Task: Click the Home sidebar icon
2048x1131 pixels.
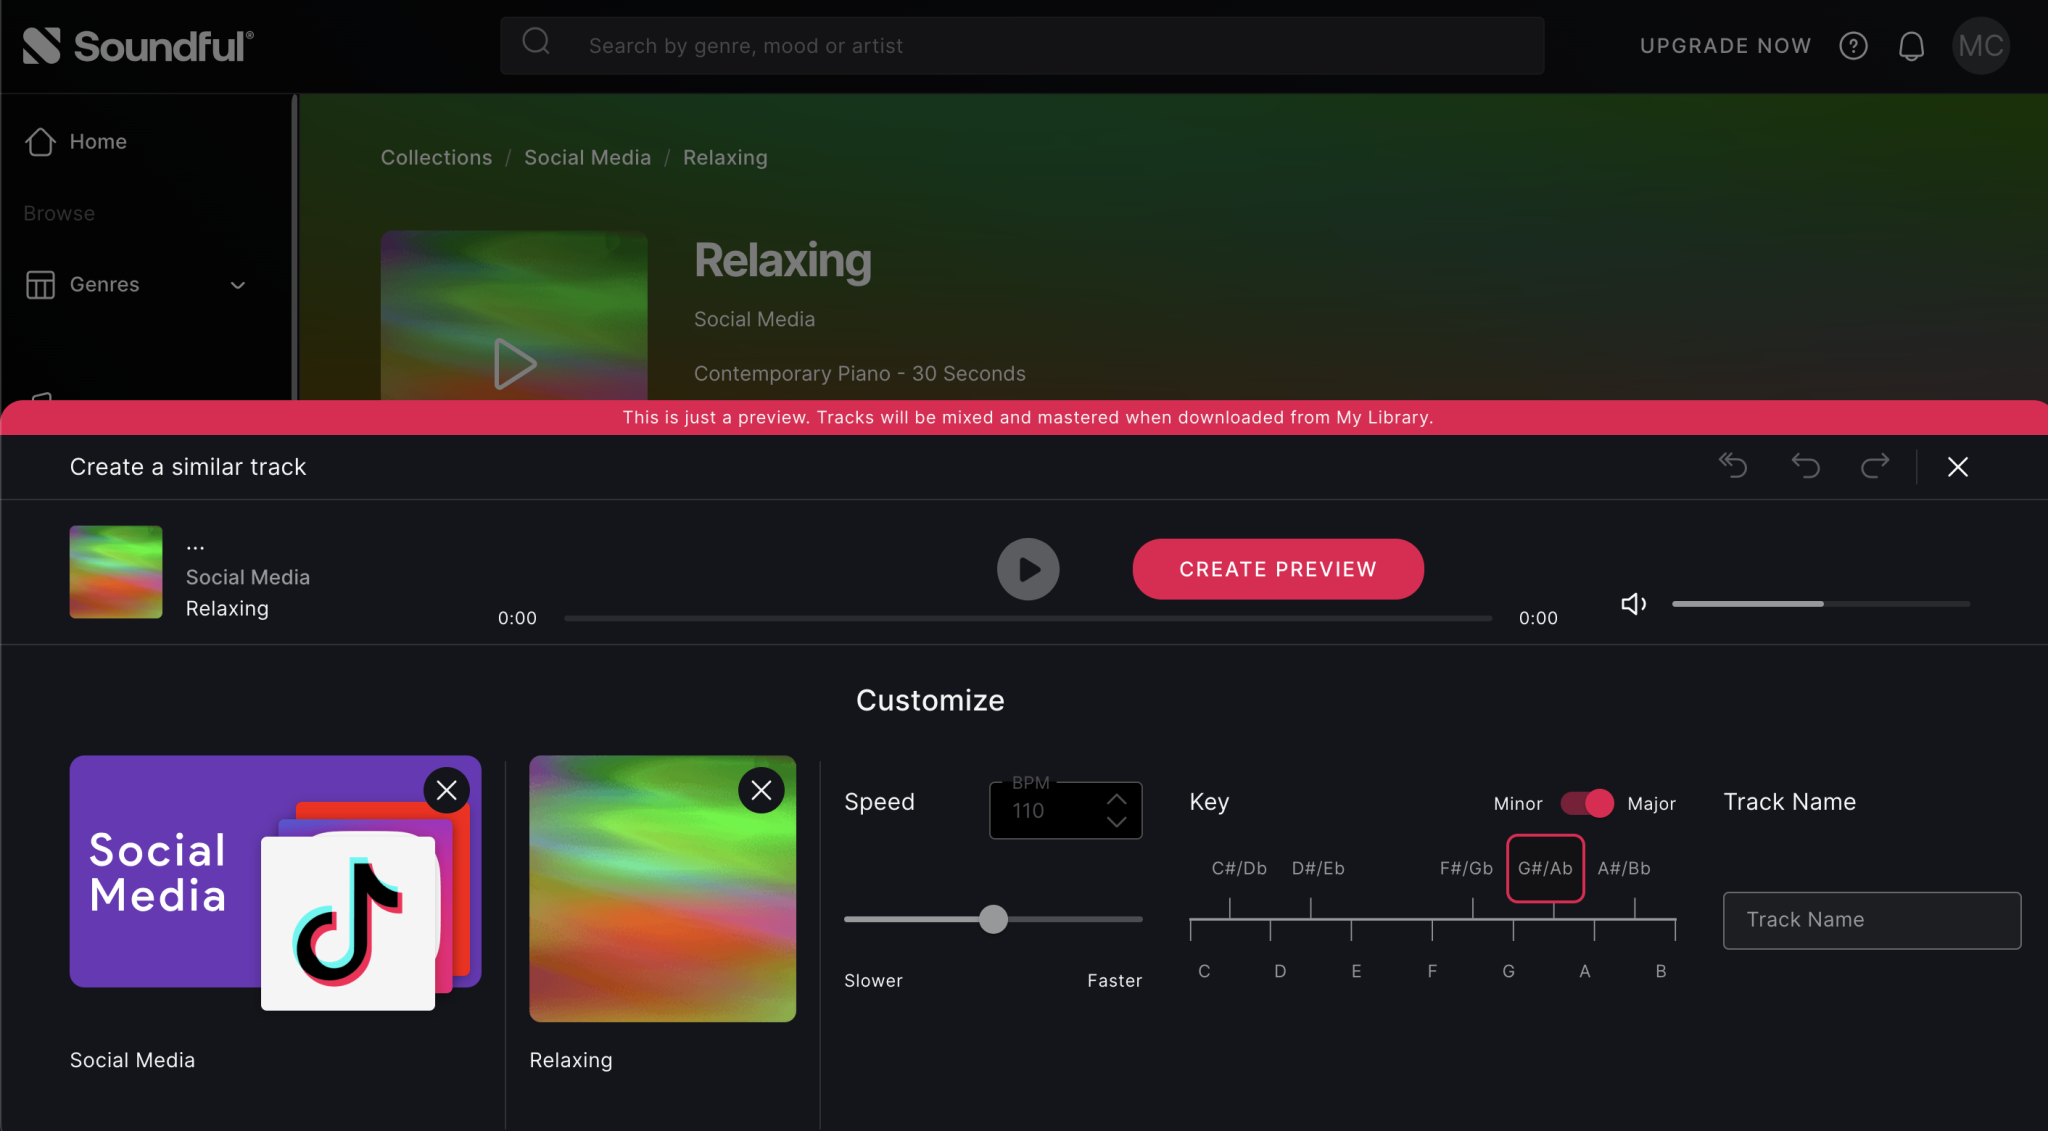Action: coord(40,142)
